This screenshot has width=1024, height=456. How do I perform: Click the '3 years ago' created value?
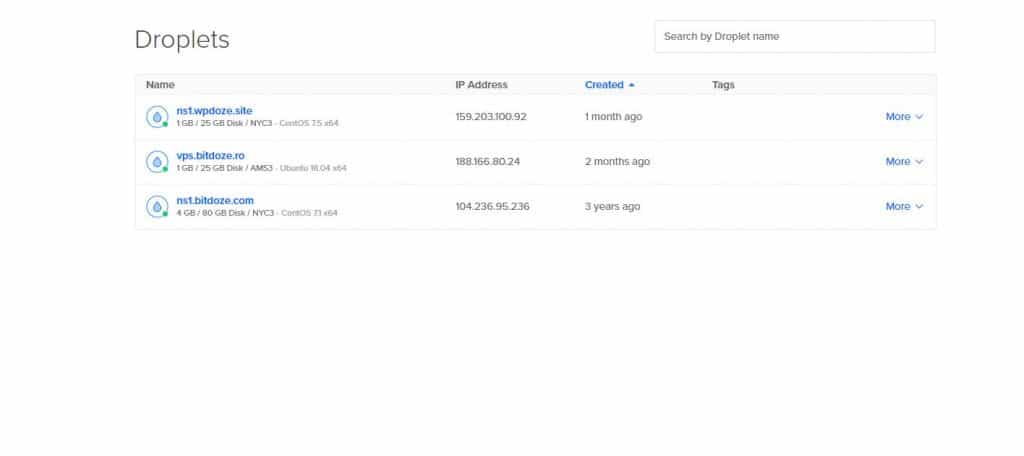(612, 206)
